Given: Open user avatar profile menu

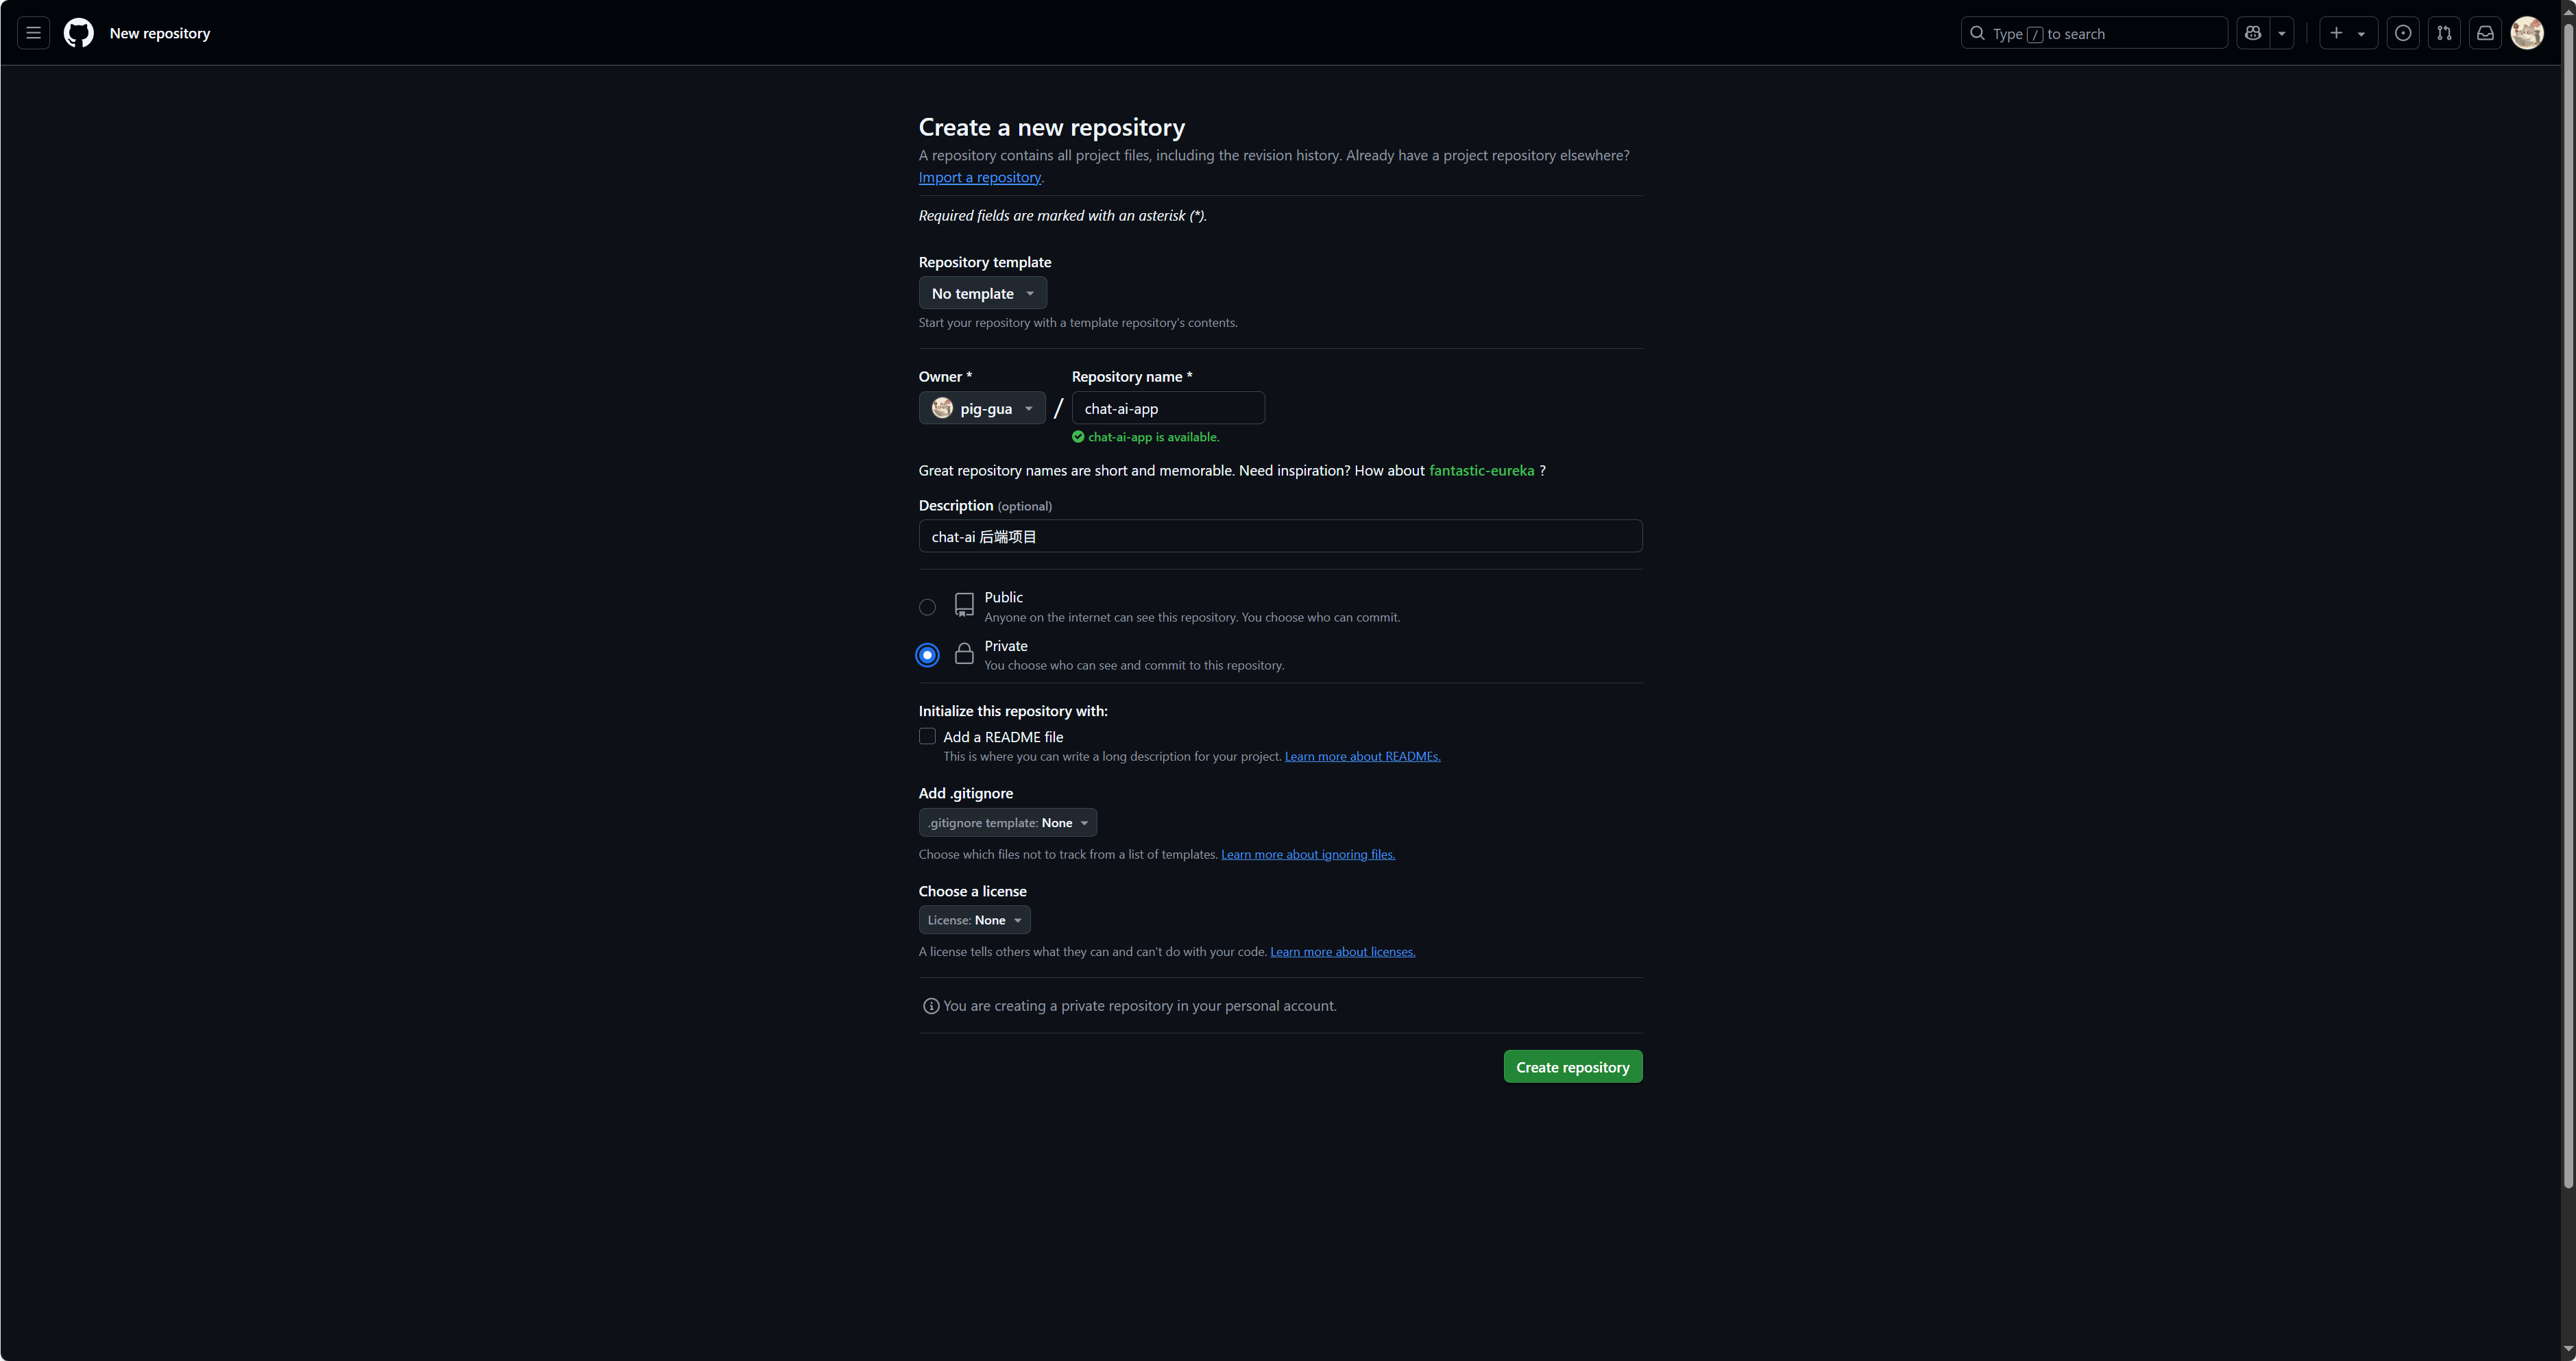Looking at the screenshot, I should click(2526, 33).
